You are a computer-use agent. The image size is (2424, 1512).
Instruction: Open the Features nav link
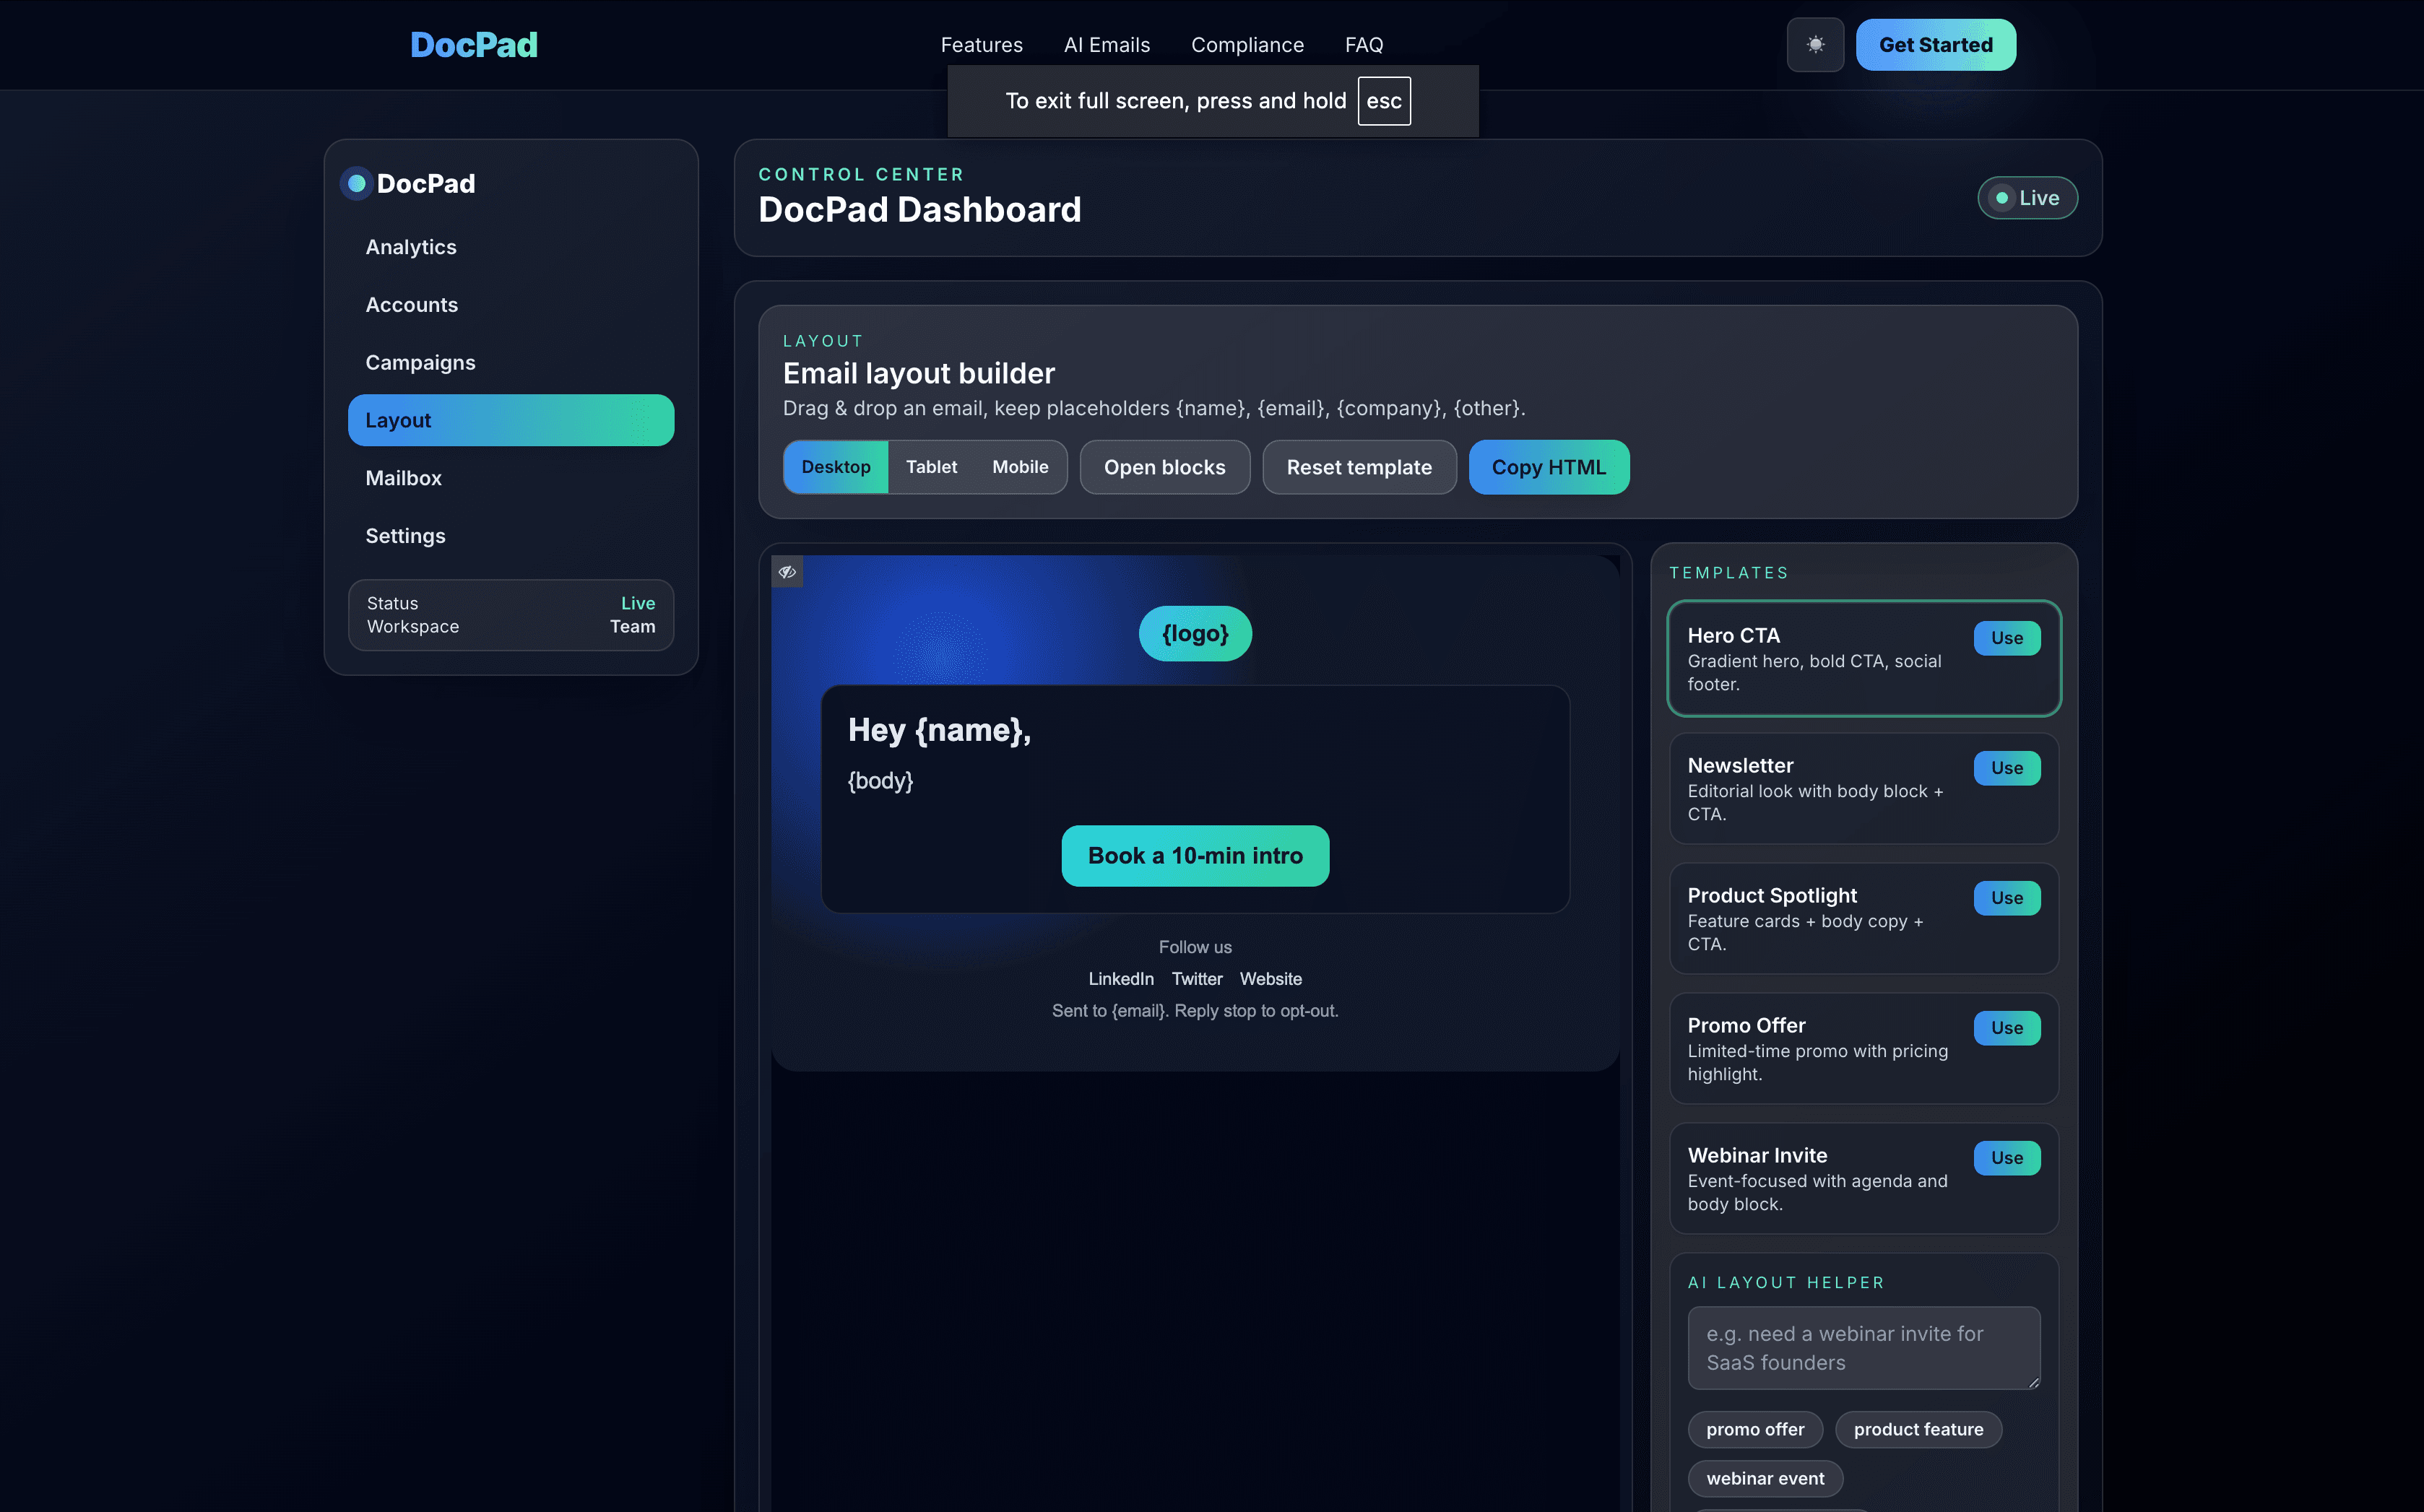pyautogui.click(x=982, y=45)
